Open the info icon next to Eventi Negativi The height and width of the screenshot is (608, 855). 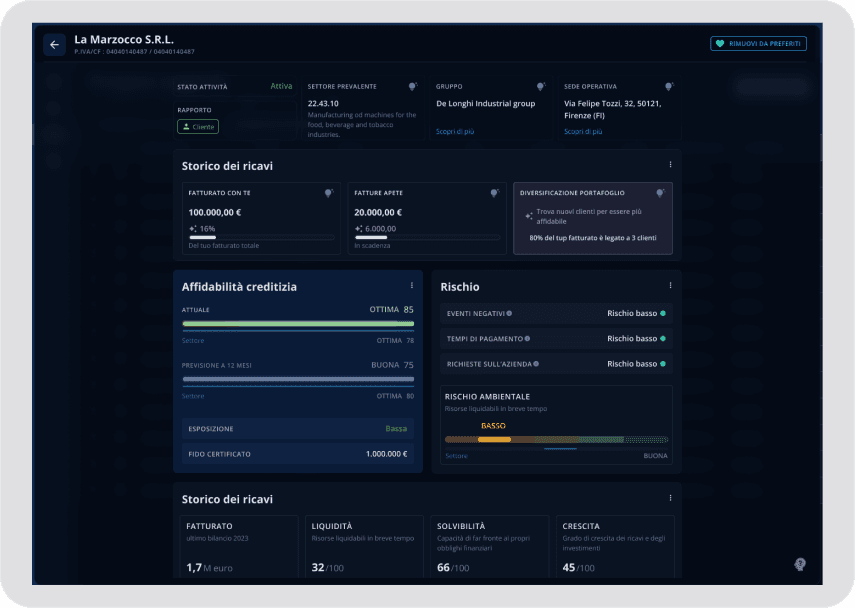510,312
